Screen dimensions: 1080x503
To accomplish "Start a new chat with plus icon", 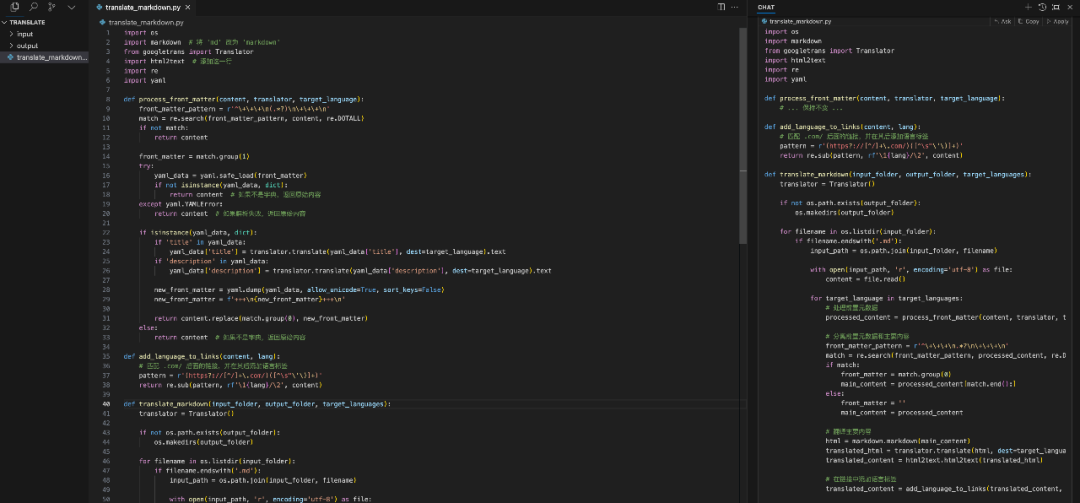I will pos(1028,7).
